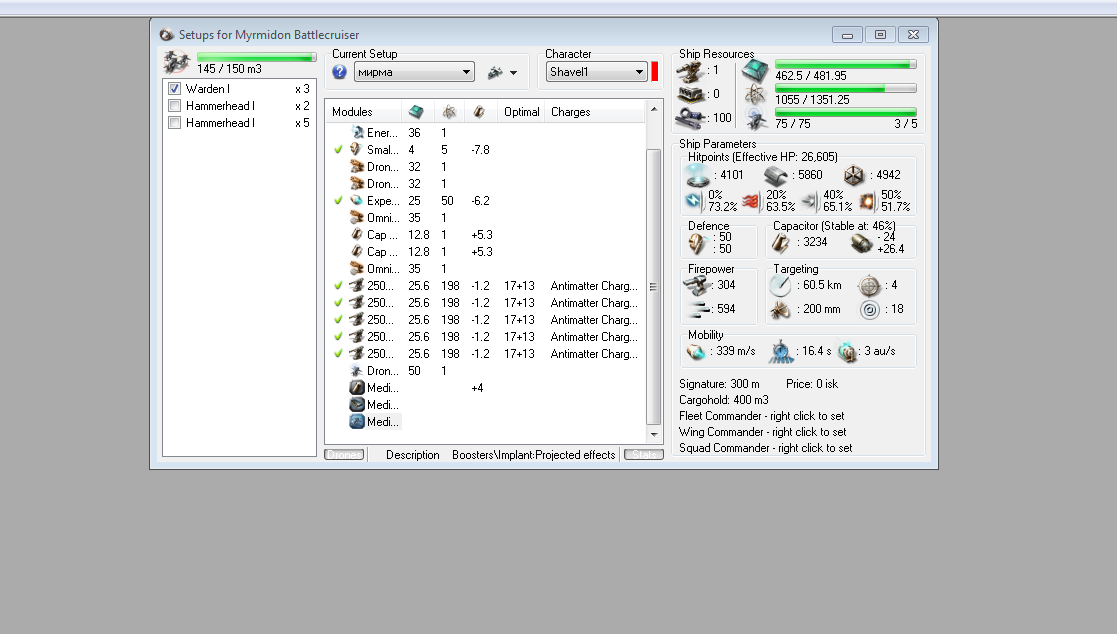
Task: Click the capacitor capacity icon showing 3234
Action: point(781,244)
